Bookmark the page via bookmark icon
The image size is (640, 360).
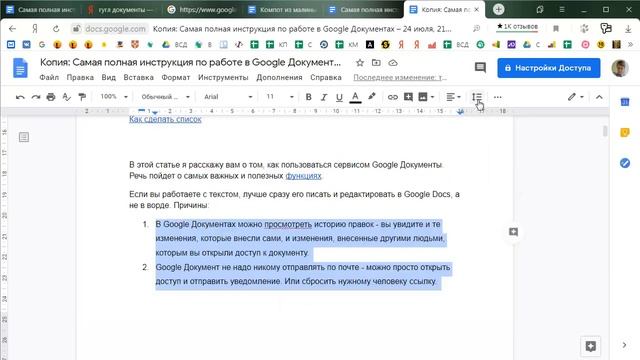(x=556, y=29)
